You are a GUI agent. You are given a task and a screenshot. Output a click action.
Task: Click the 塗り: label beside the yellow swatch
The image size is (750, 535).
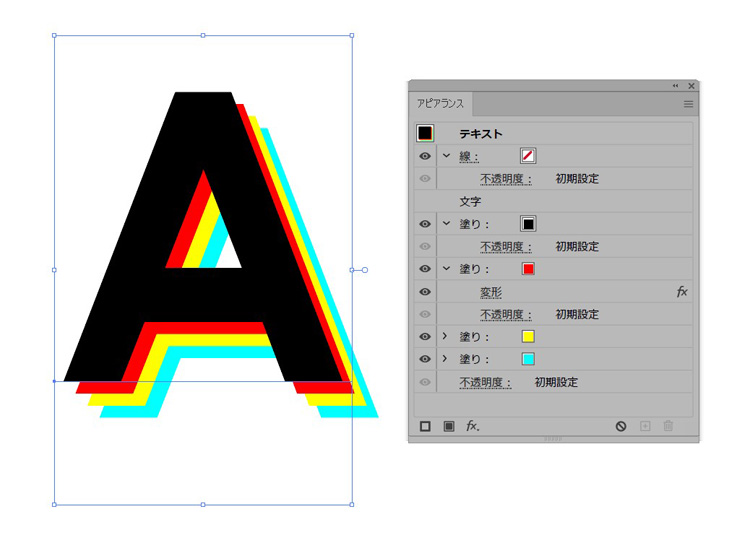pyautogui.click(x=474, y=337)
